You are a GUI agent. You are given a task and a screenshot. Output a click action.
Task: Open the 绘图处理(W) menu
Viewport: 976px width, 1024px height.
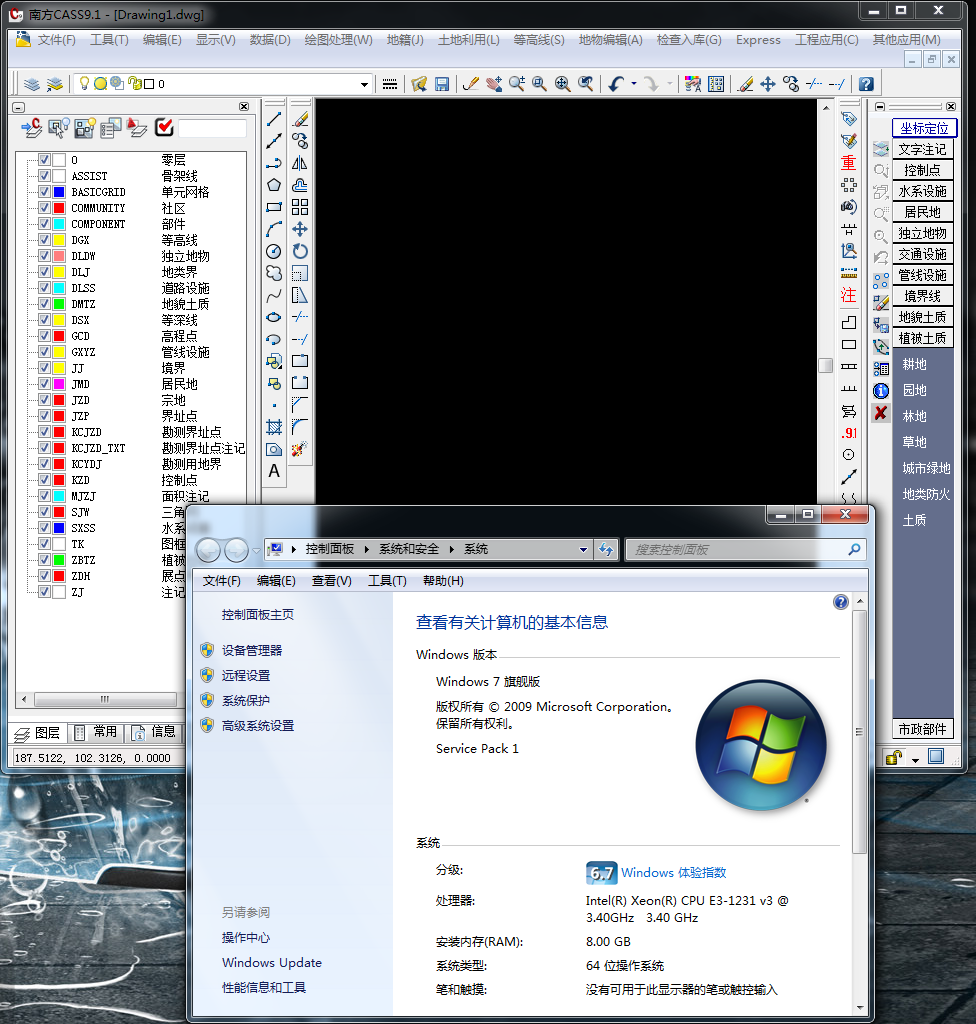click(x=338, y=40)
